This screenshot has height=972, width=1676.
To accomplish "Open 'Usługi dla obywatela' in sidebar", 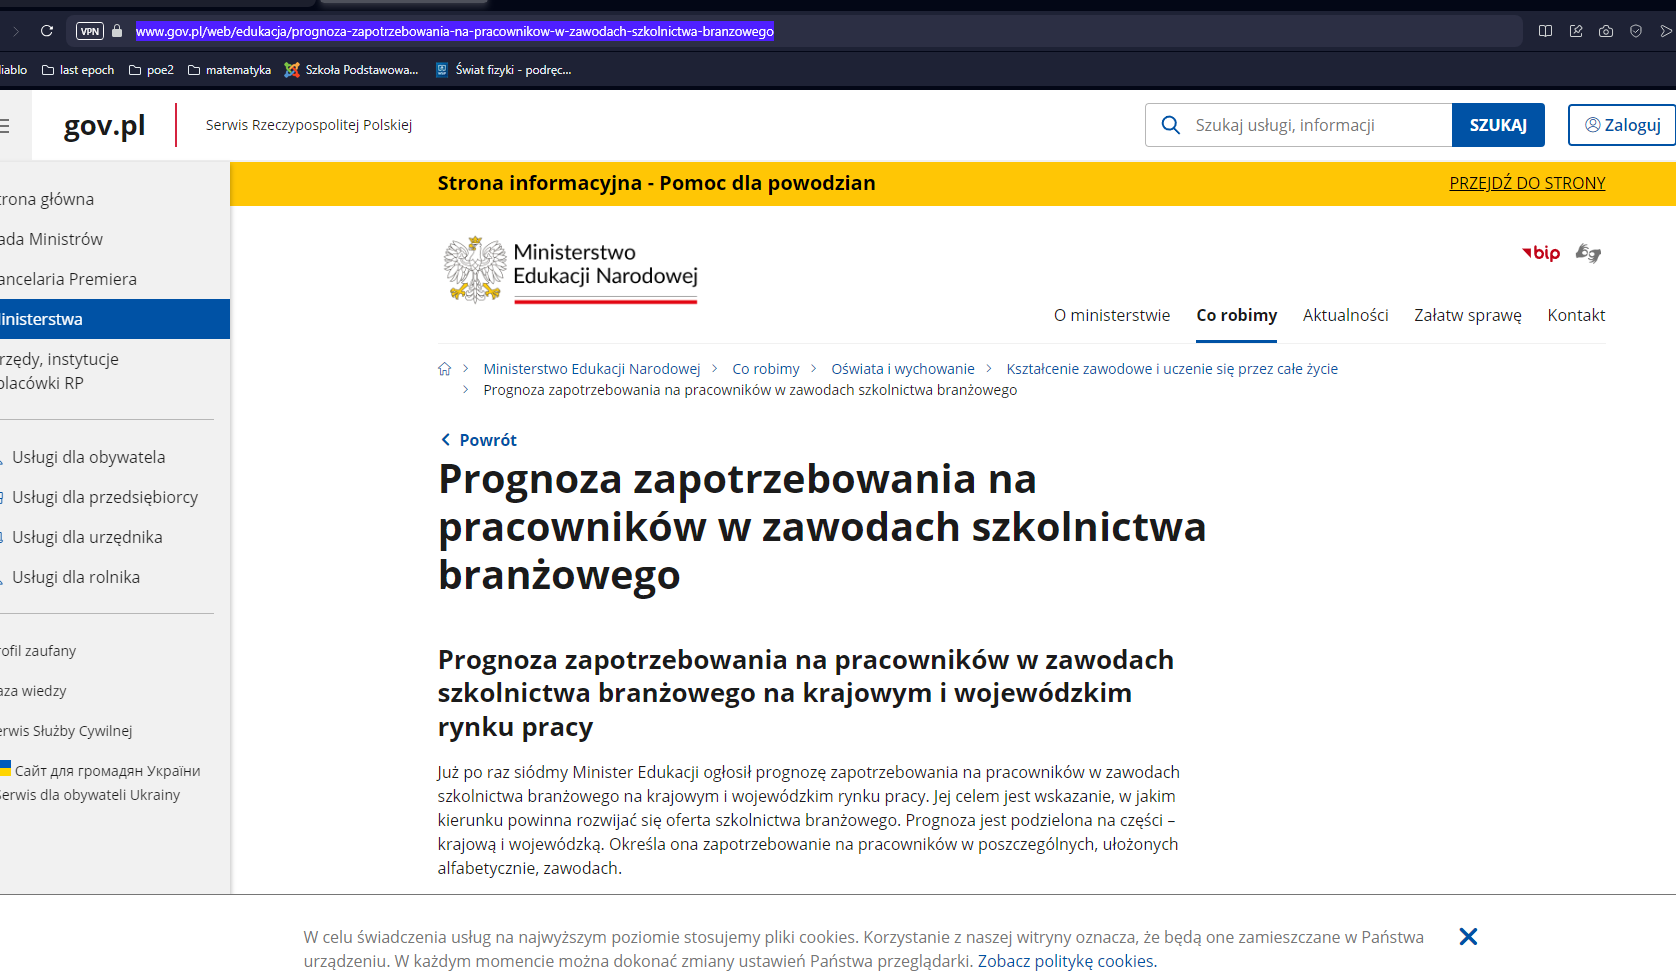I will [88, 457].
